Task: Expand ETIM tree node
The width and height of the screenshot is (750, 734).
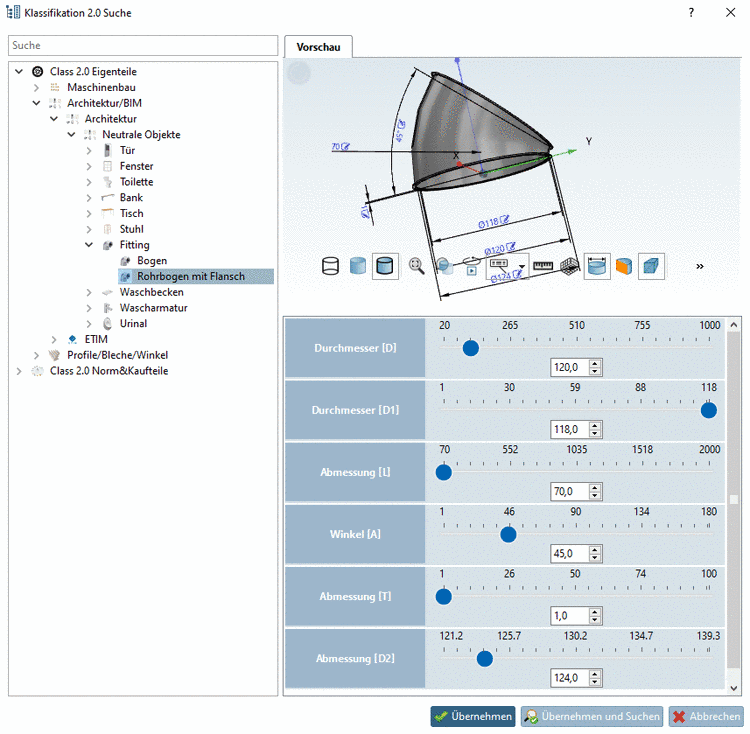Action: click(54, 340)
